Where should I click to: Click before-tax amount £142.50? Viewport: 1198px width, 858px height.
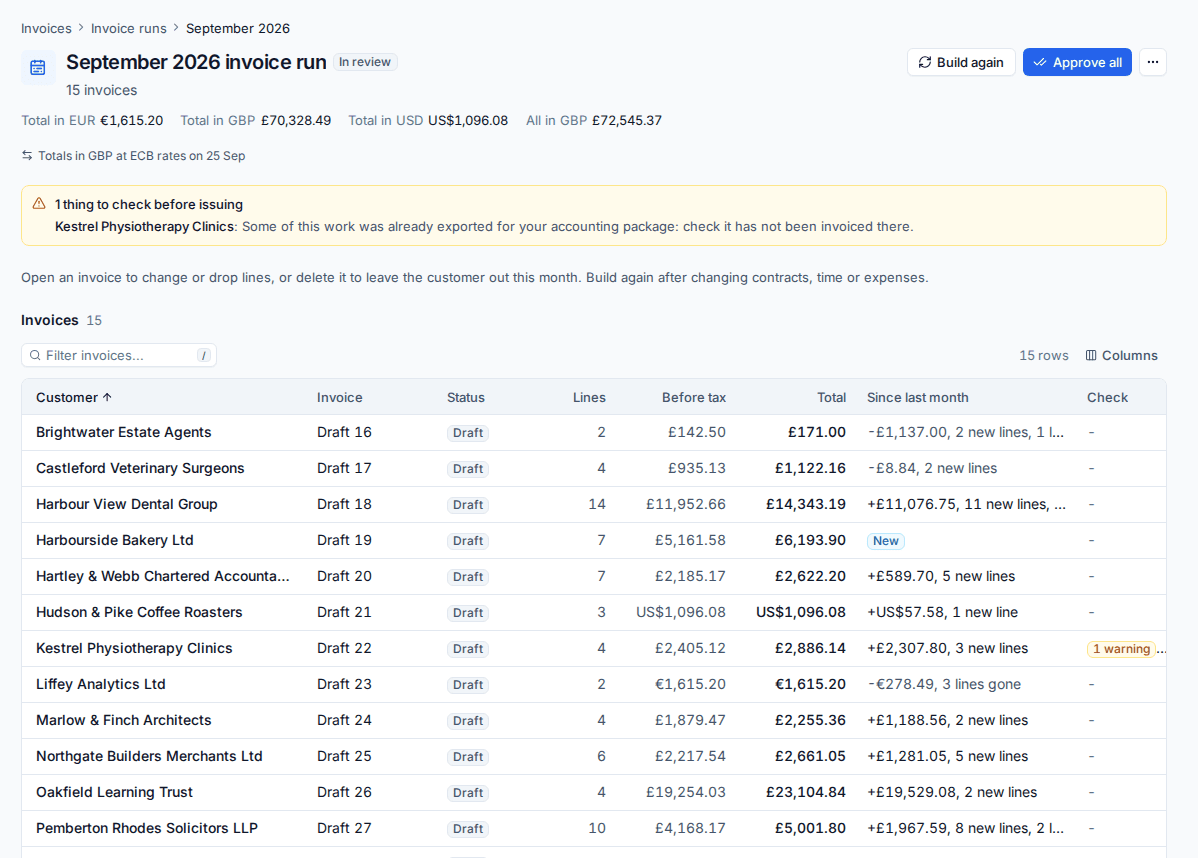[697, 432]
